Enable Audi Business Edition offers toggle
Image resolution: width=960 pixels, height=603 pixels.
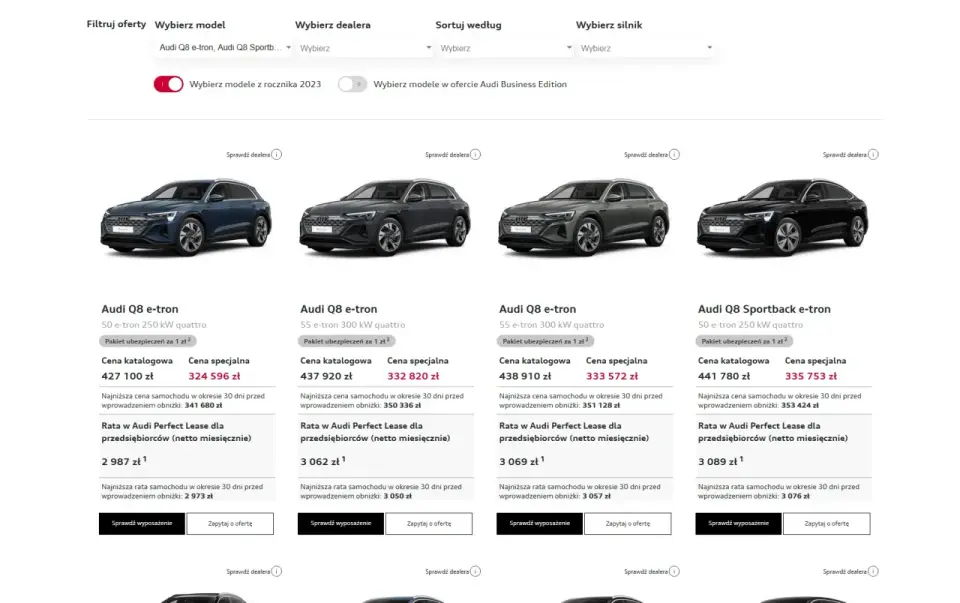352,84
